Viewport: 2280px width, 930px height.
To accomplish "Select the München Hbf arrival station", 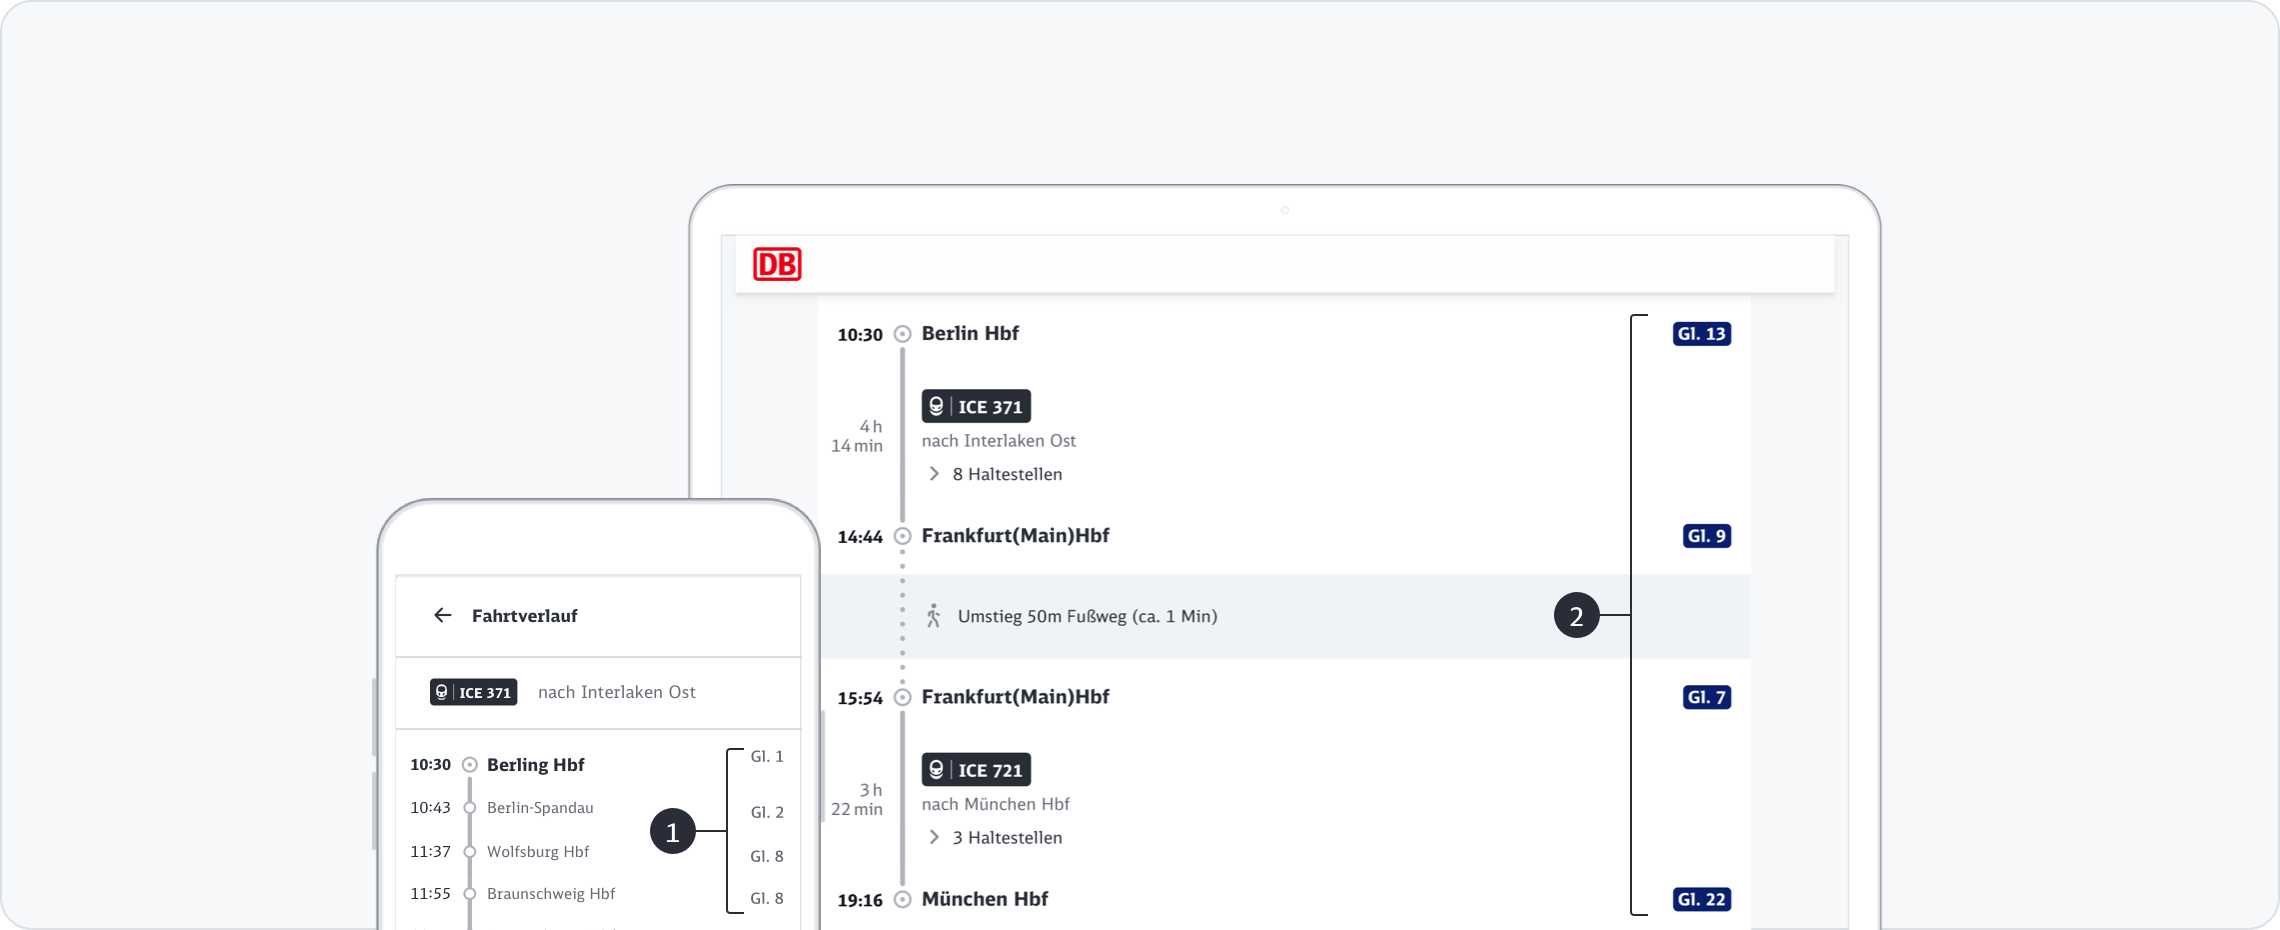I will [984, 899].
